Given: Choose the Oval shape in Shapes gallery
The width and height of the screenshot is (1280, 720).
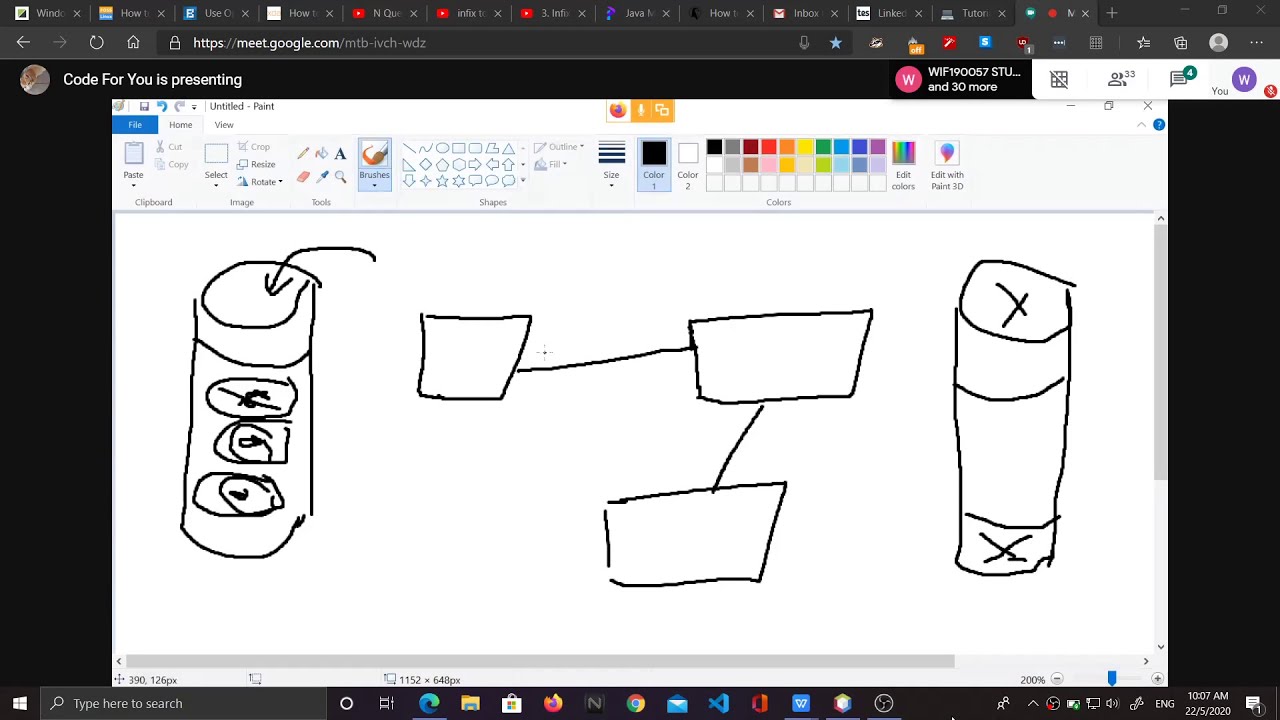Looking at the screenshot, I should tap(442, 148).
